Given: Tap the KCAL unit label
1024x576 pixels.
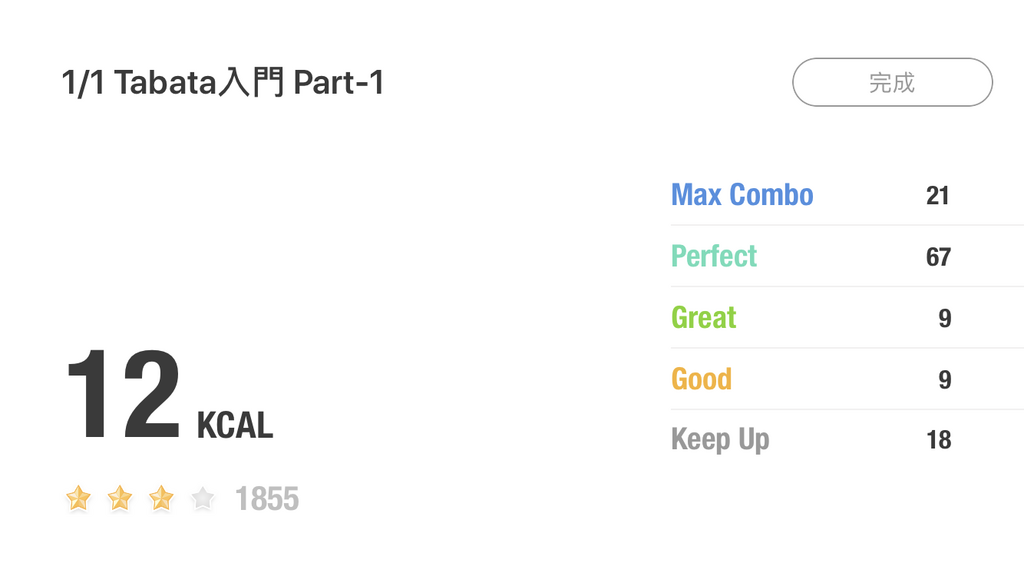Looking at the screenshot, I should coord(235,425).
